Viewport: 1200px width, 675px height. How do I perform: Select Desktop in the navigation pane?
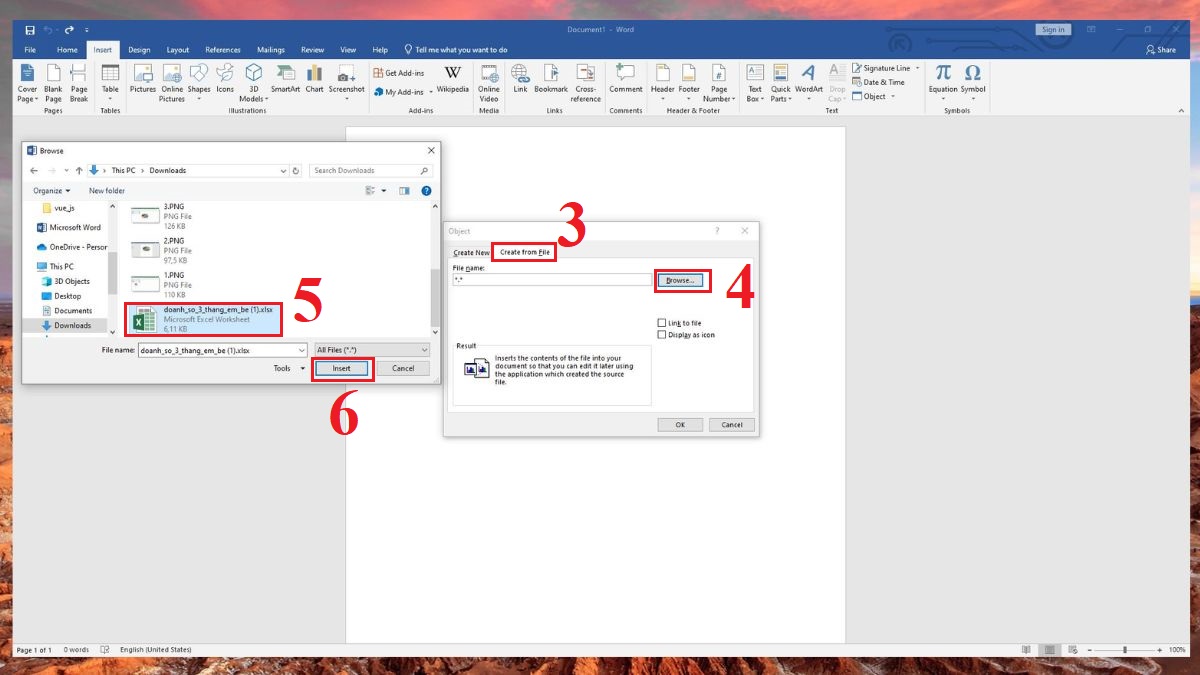point(67,296)
